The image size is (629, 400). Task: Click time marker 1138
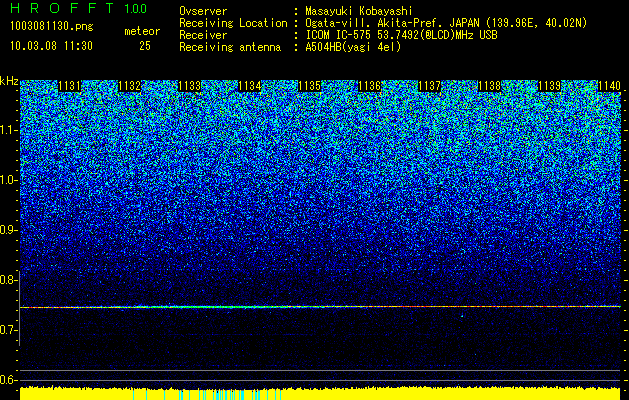coord(489,86)
